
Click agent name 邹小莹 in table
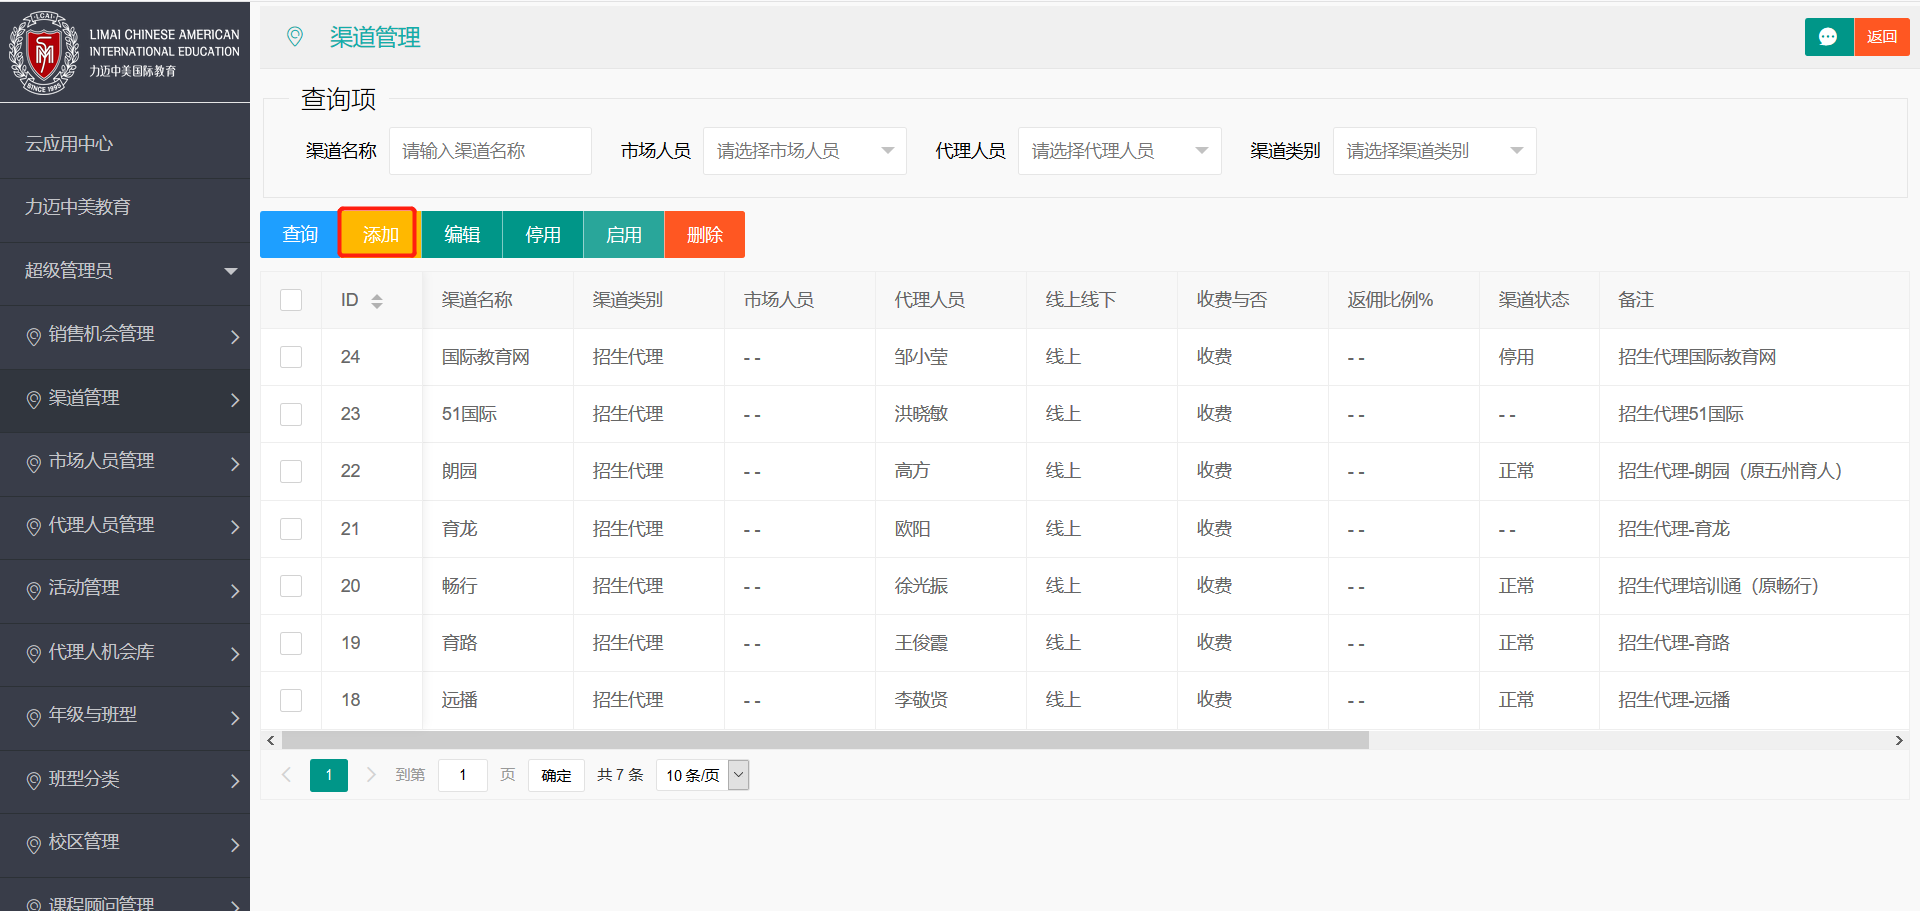click(x=921, y=357)
